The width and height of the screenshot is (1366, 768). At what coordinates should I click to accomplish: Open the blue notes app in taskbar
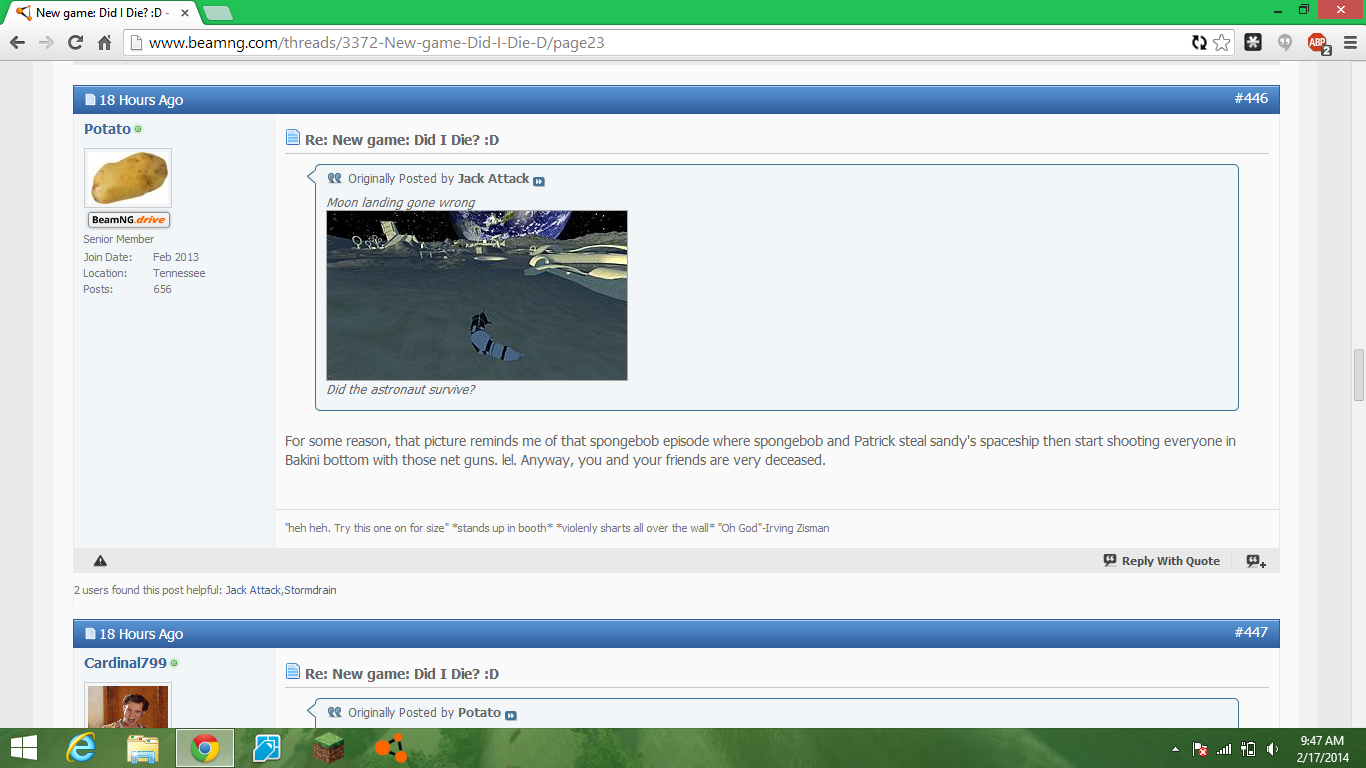tap(267, 748)
